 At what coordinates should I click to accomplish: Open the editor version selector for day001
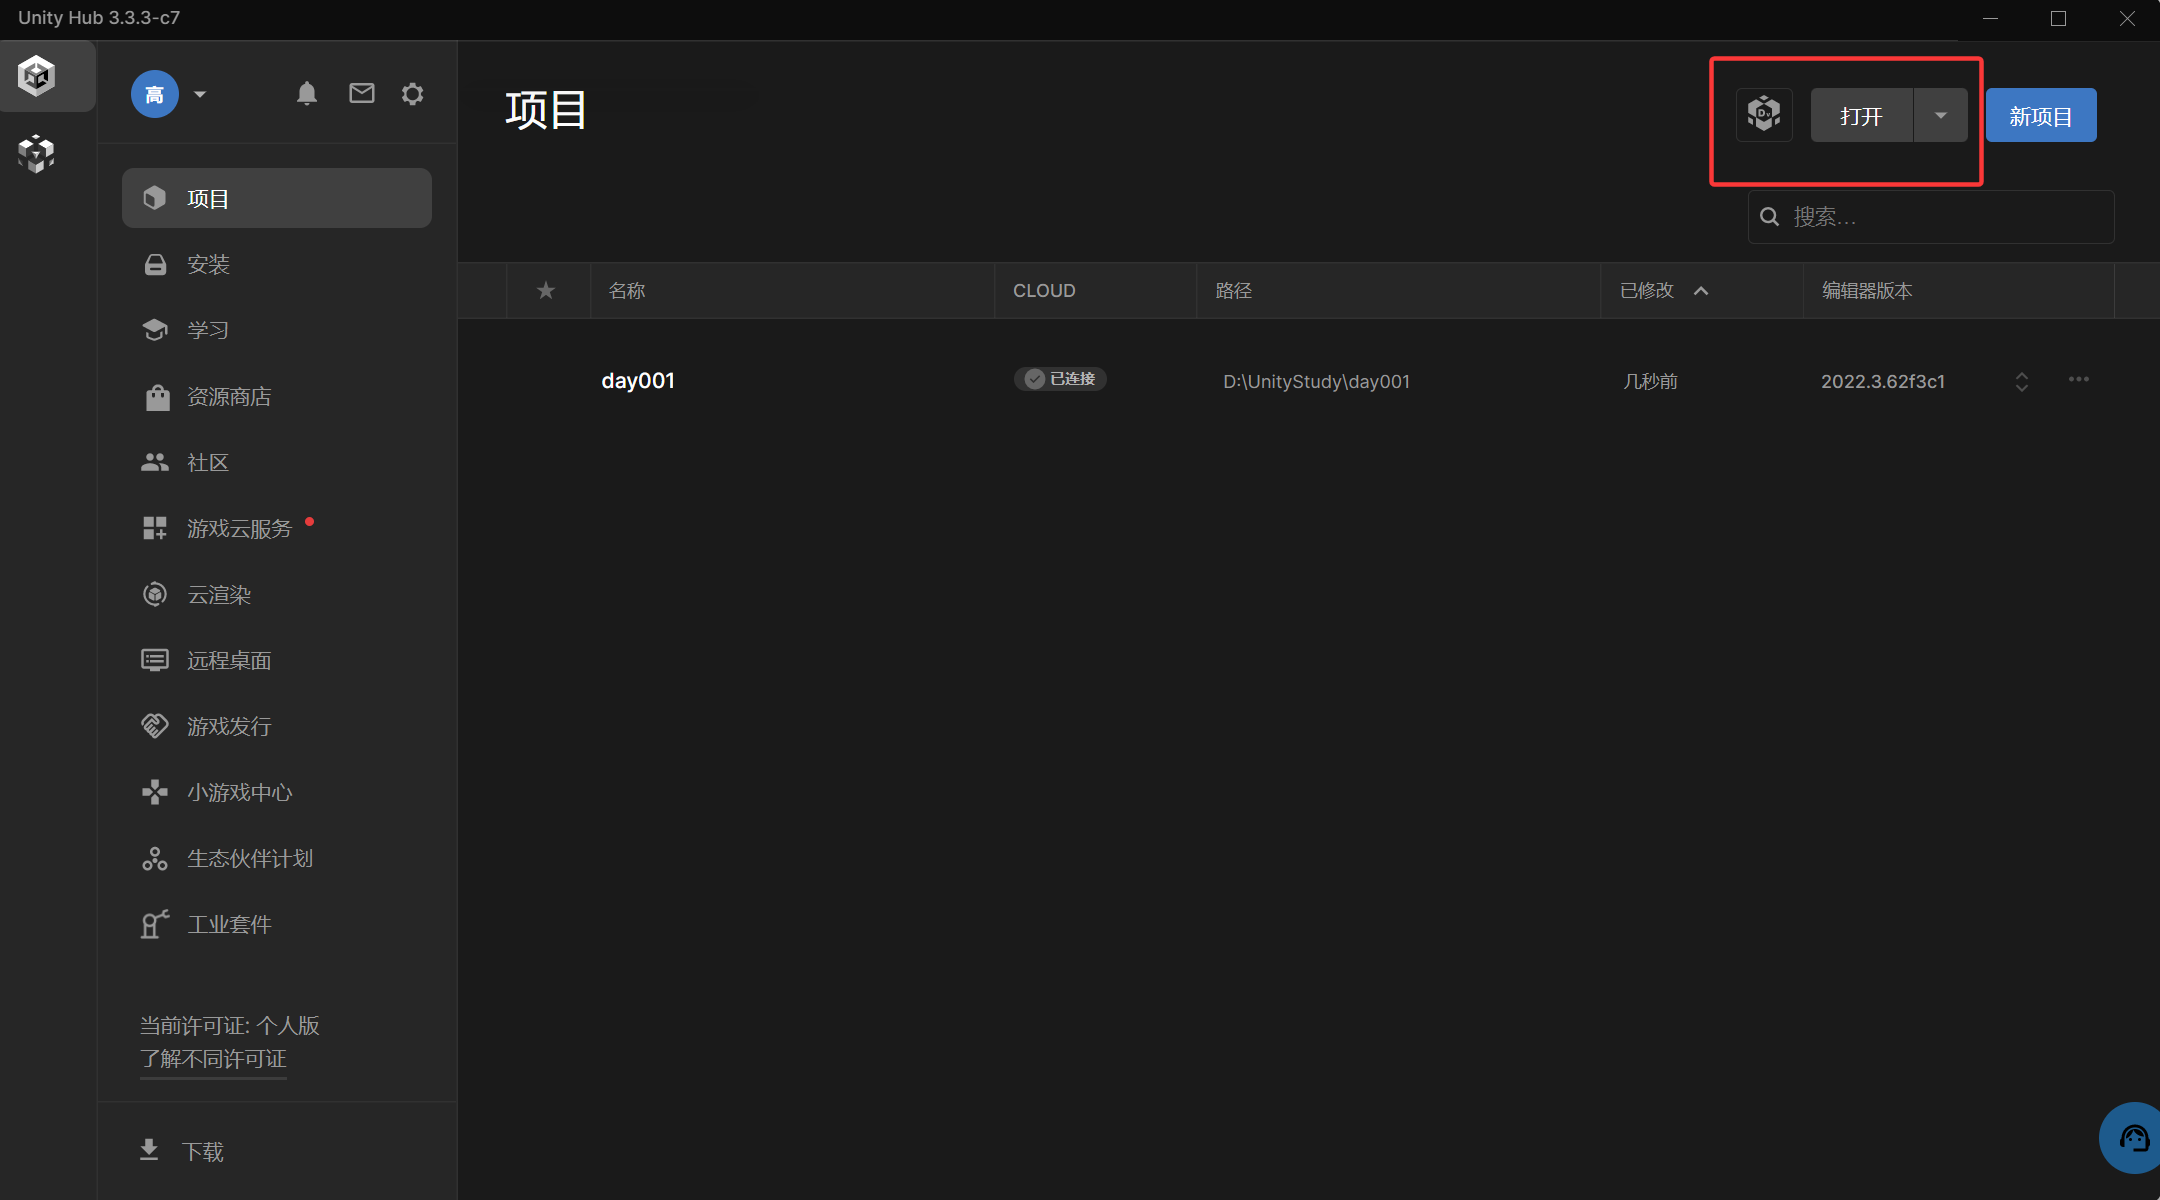click(2021, 381)
